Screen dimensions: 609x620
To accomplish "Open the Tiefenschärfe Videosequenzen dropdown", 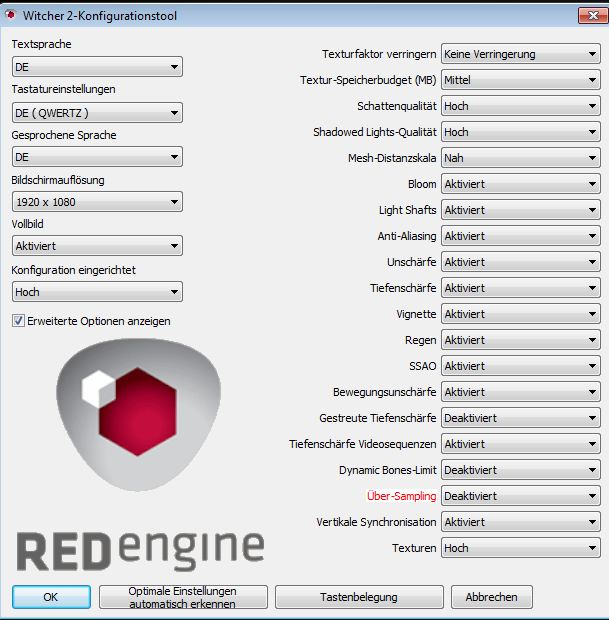I will coord(521,444).
